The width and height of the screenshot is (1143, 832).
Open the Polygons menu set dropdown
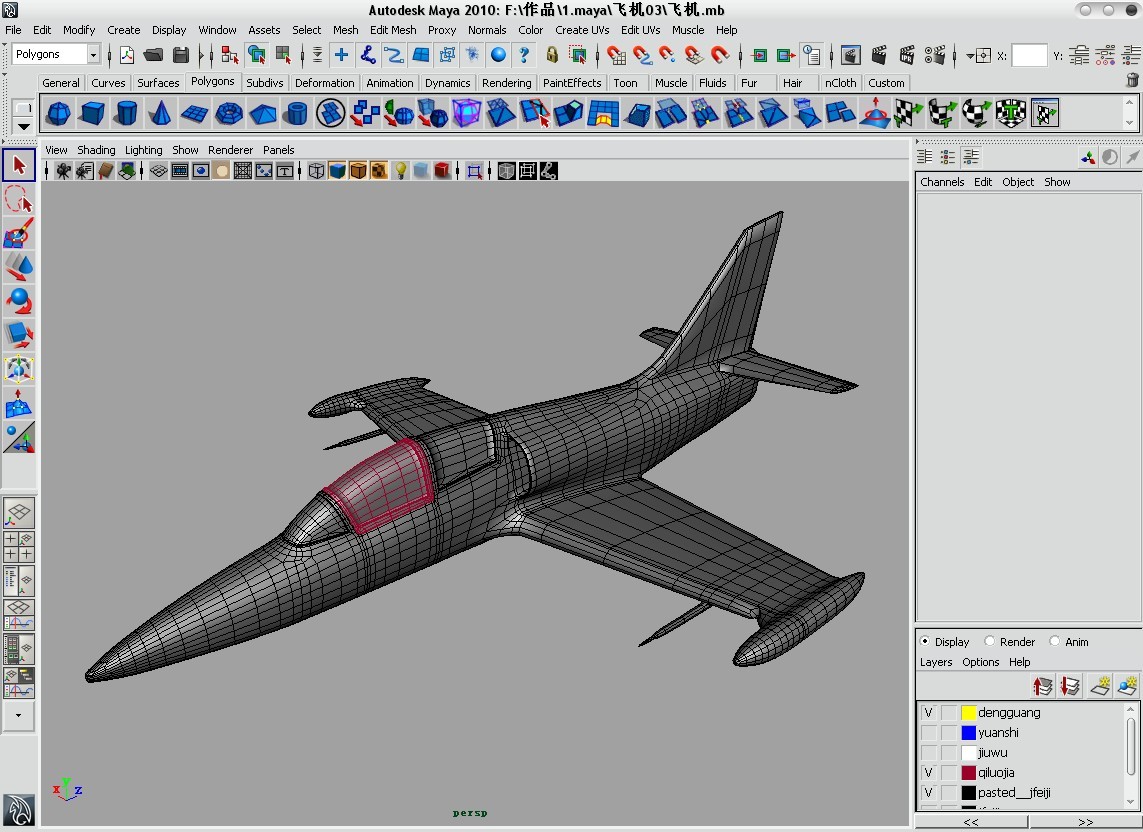tap(93, 55)
